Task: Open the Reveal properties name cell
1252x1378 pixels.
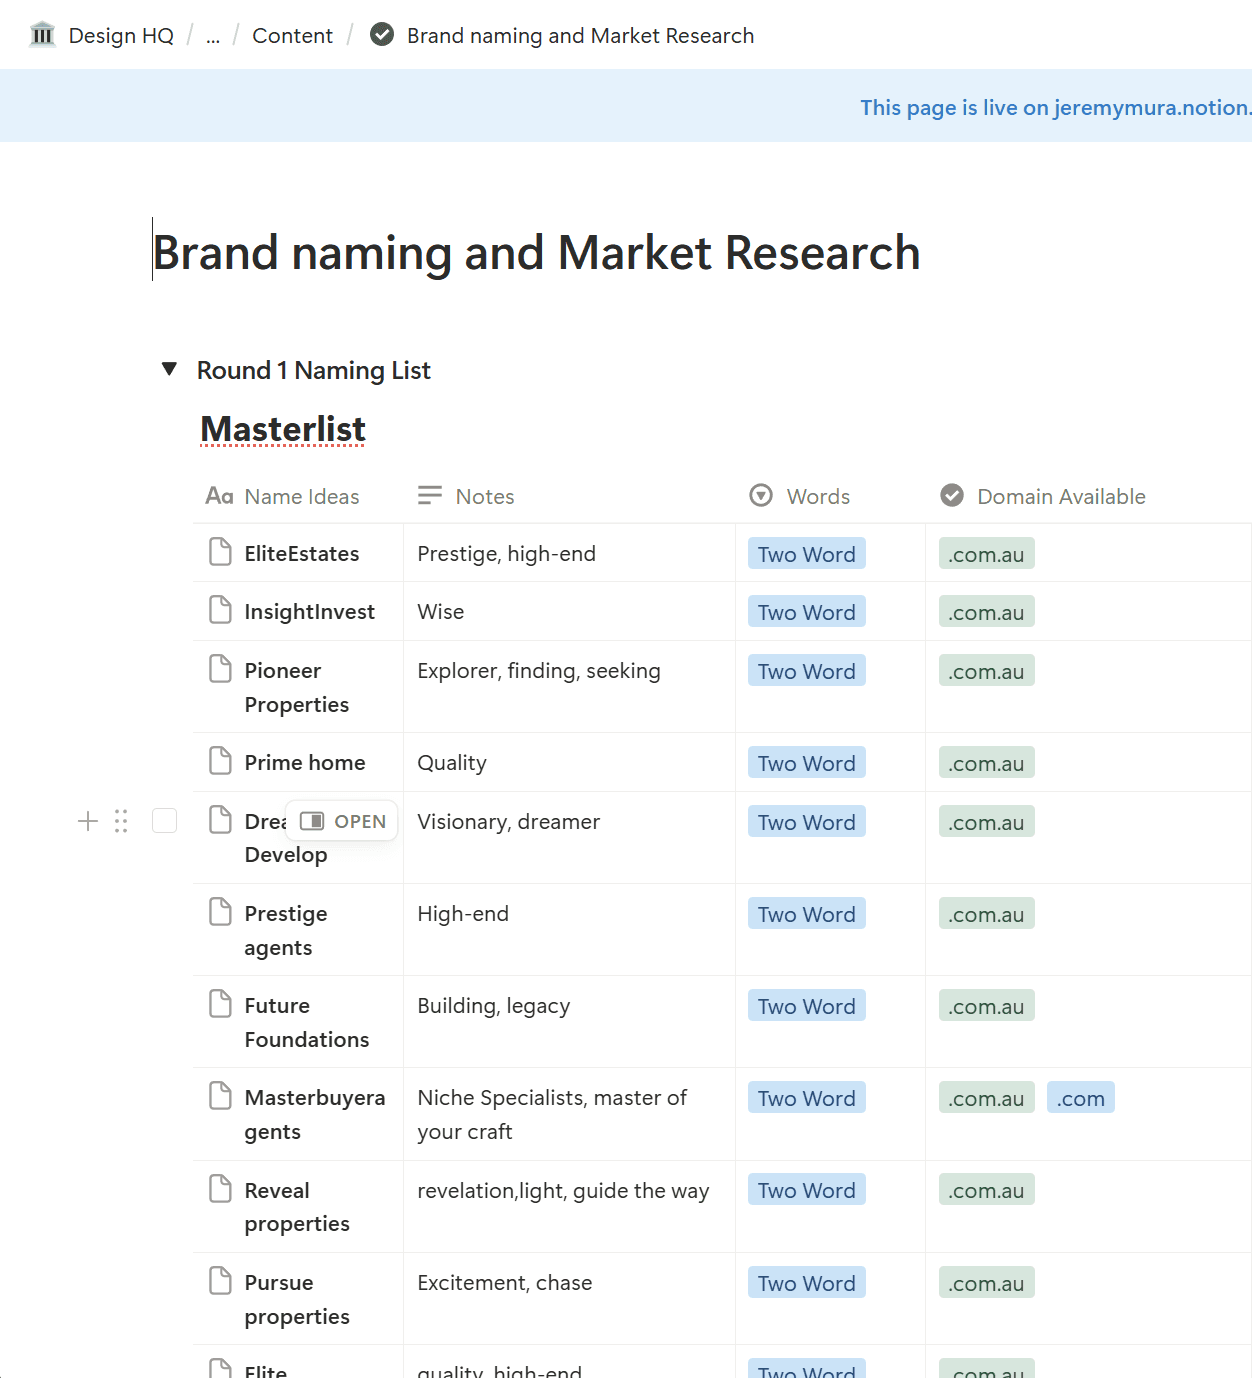Action: click(298, 1206)
